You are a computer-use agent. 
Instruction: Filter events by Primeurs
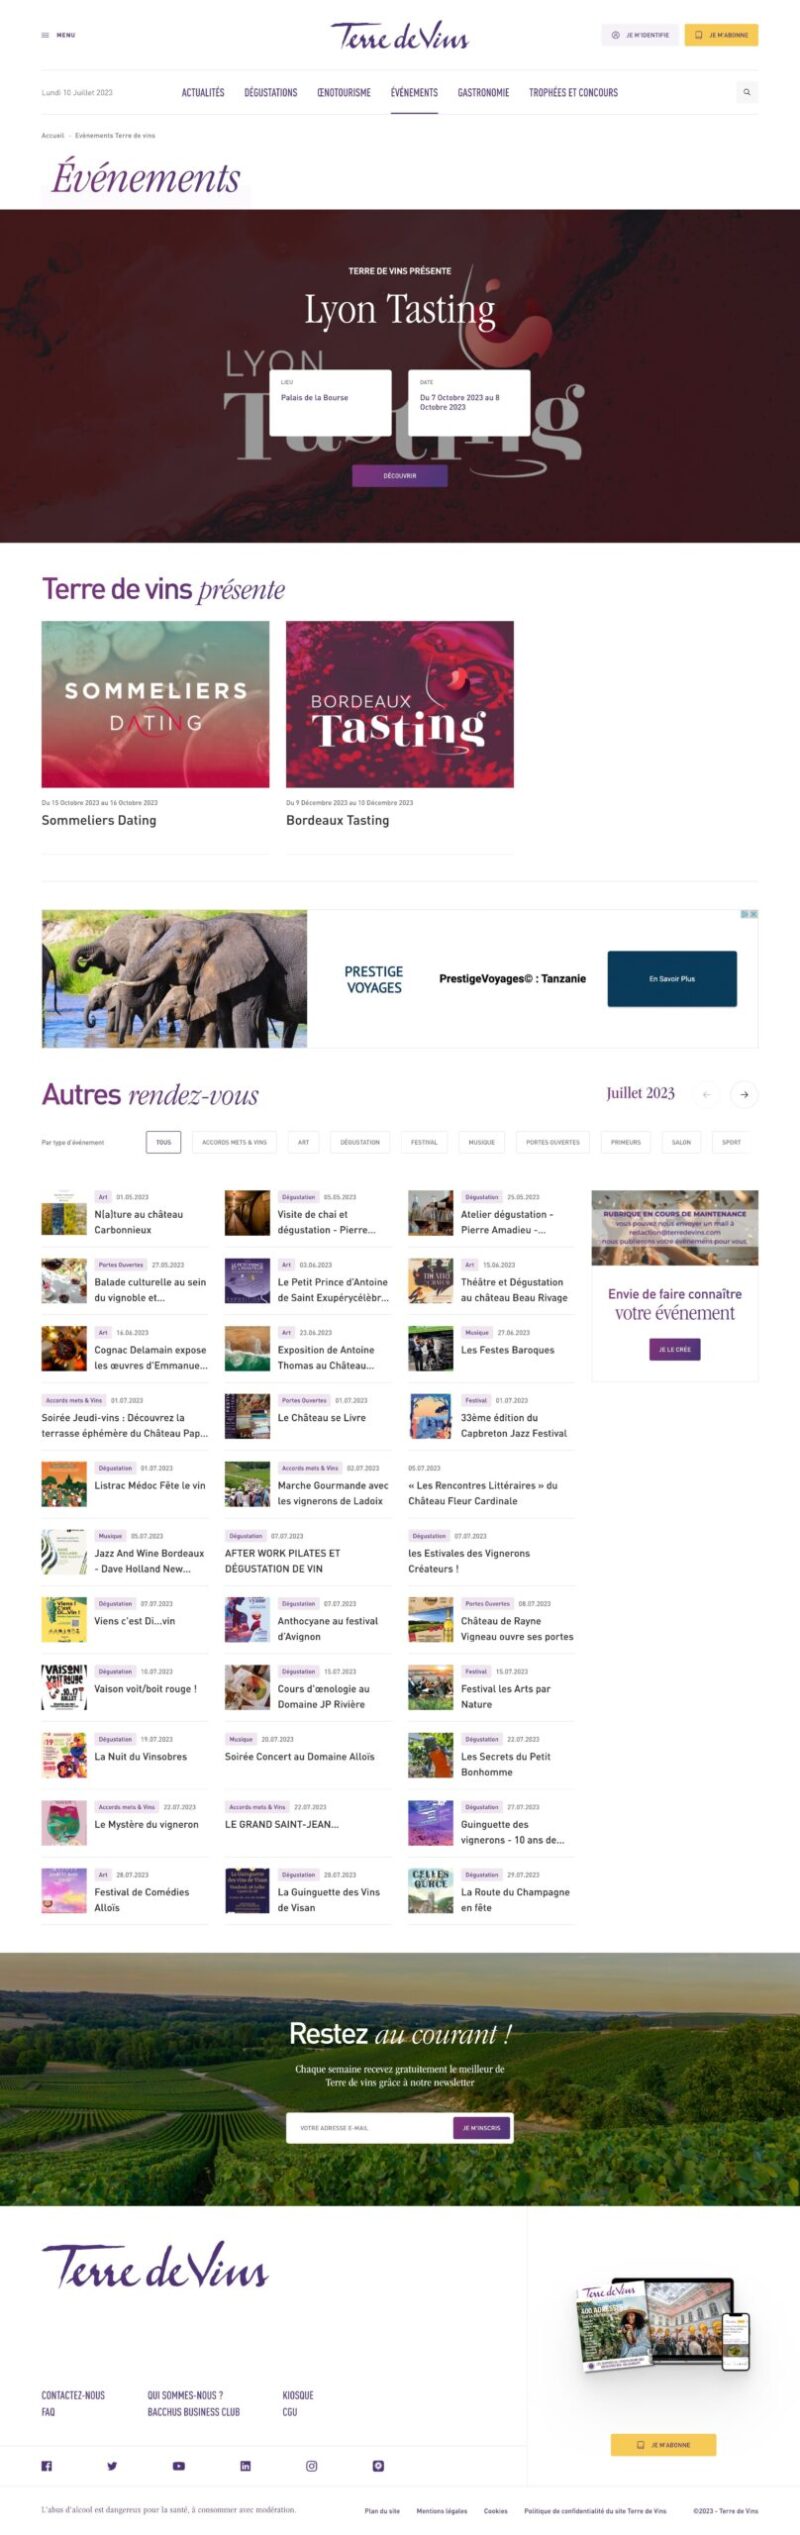pyautogui.click(x=626, y=1142)
